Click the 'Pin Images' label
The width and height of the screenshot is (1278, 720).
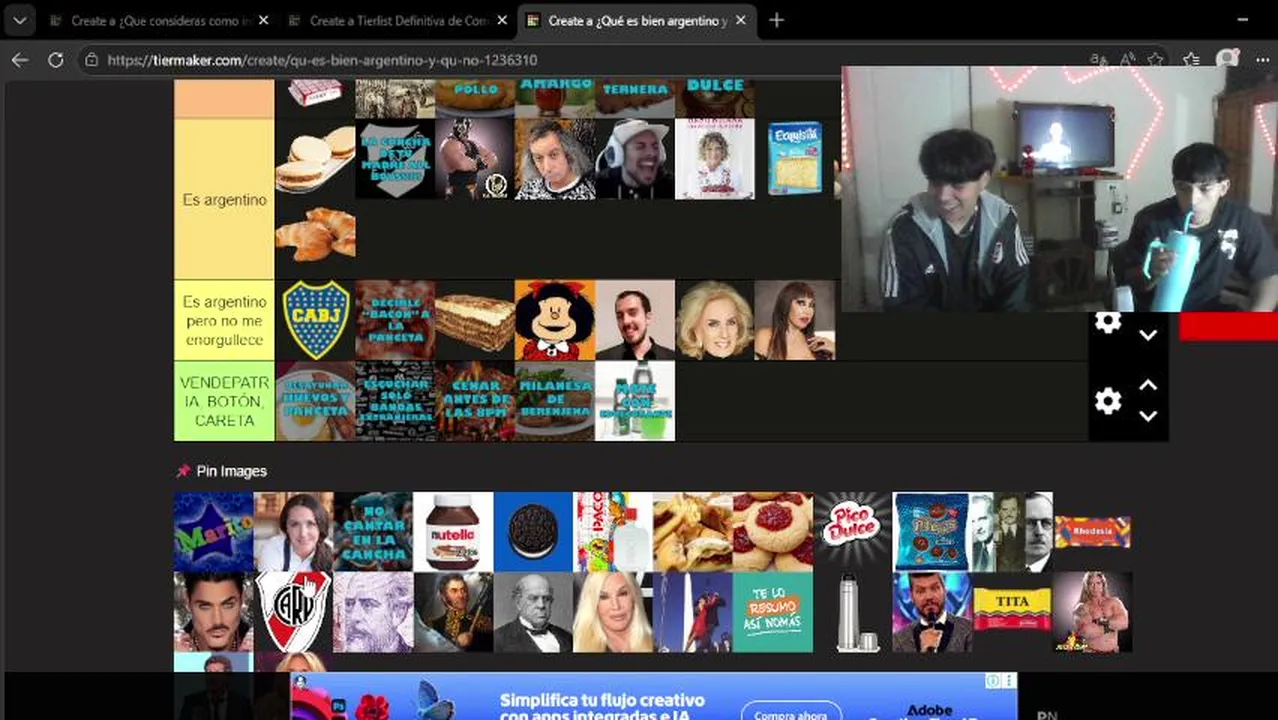click(x=231, y=471)
